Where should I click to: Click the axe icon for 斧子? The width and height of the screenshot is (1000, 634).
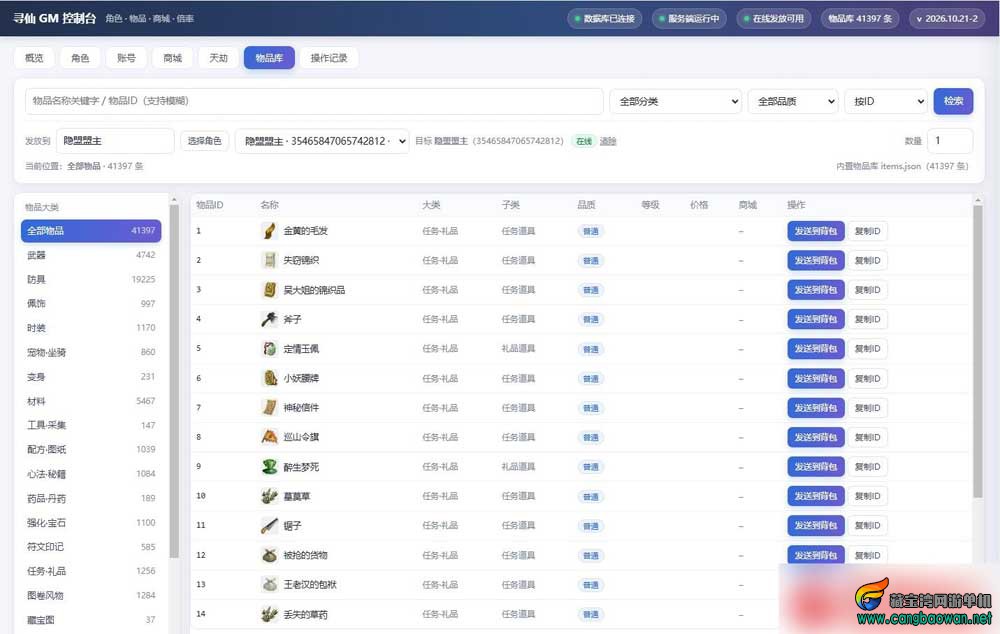point(270,319)
